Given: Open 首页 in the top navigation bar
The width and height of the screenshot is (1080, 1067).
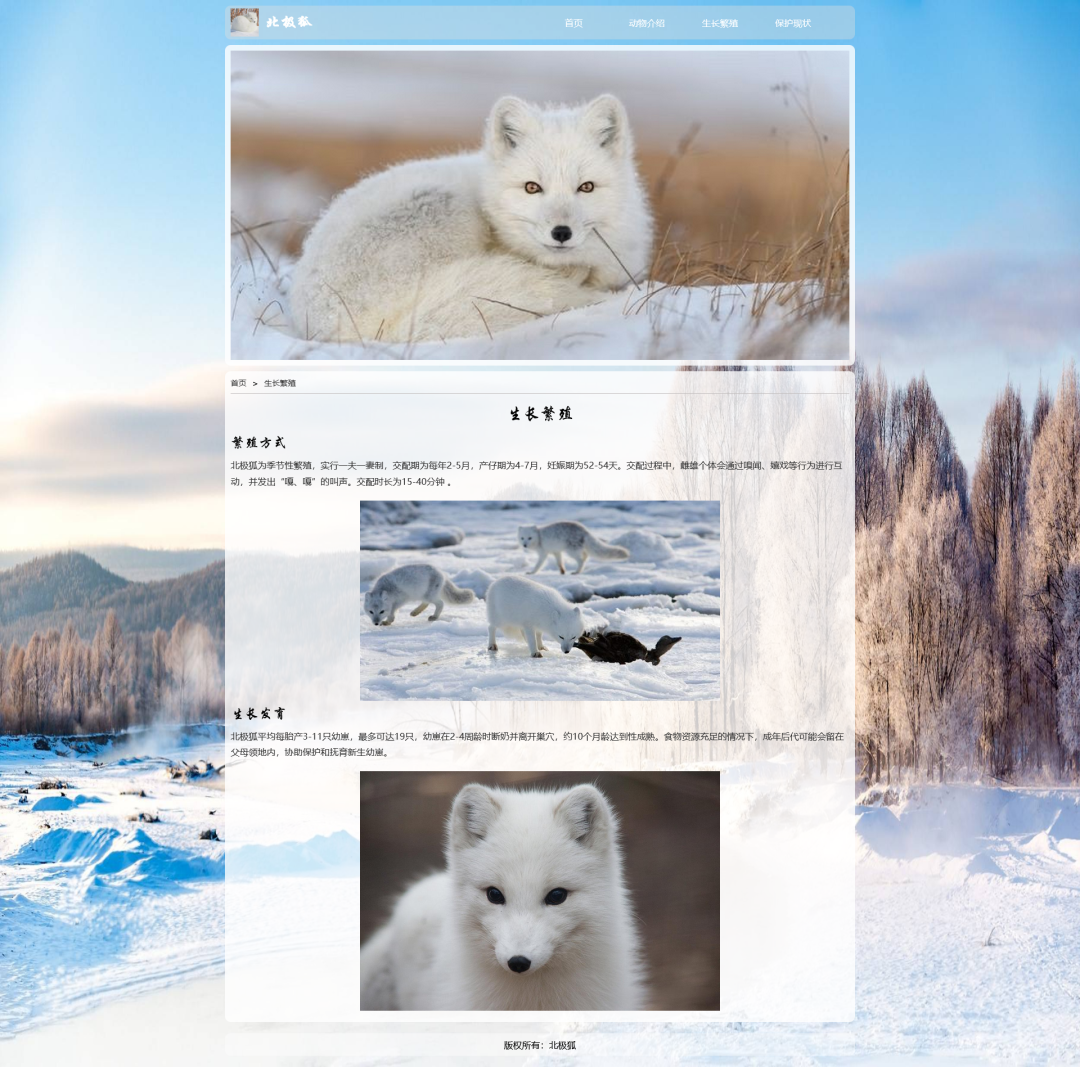Looking at the screenshot, I should click(x=573, y=23).
